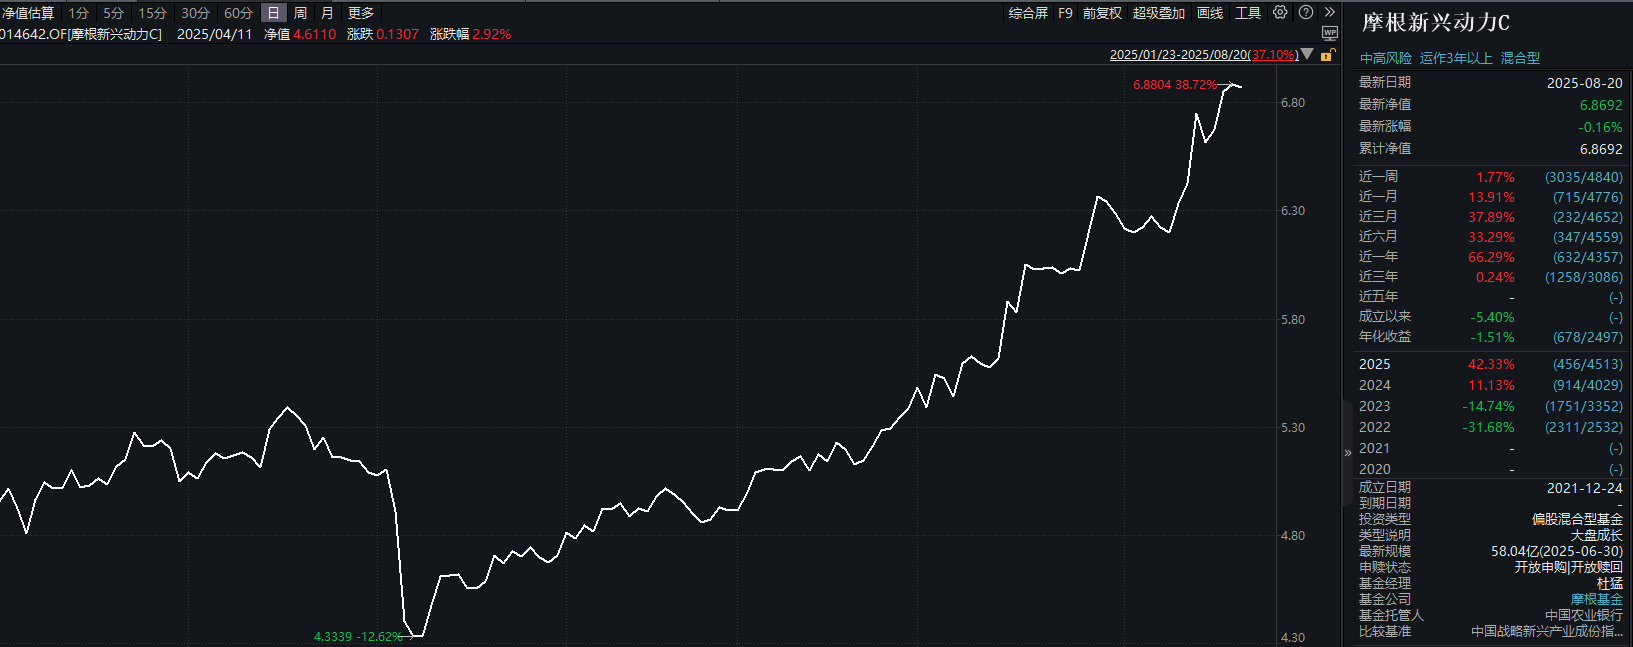Select the 年化收益 value -1.51%
The width and height of the screenshot is (1633, 647).
[1492, 337]
